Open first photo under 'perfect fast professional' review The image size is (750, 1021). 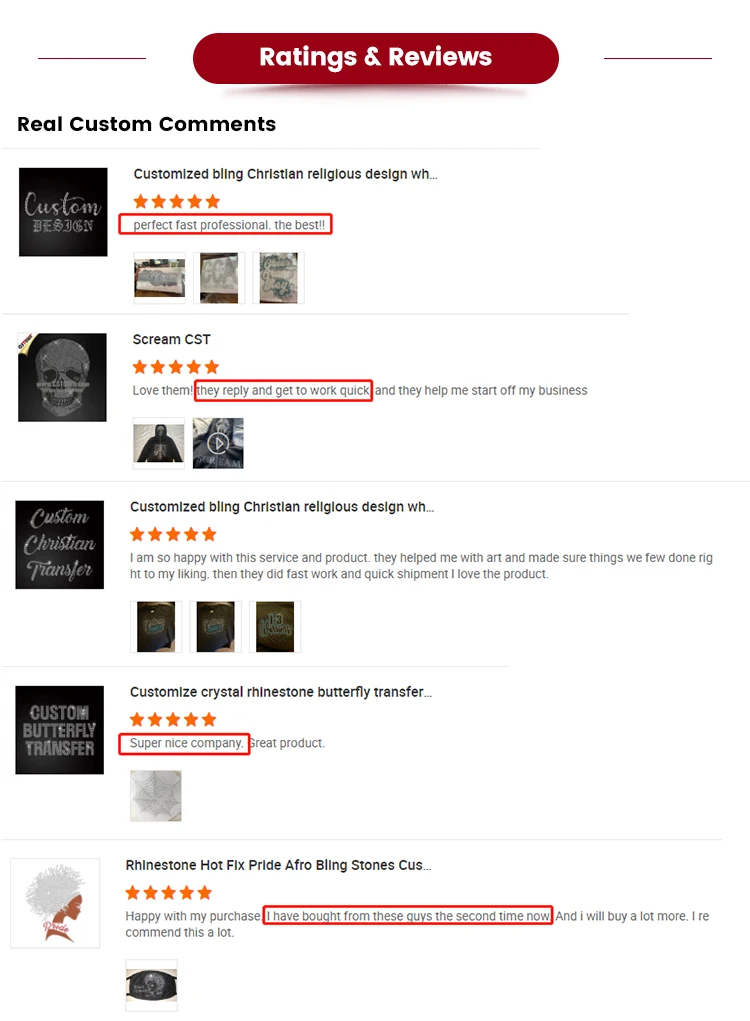click(160, 278)
